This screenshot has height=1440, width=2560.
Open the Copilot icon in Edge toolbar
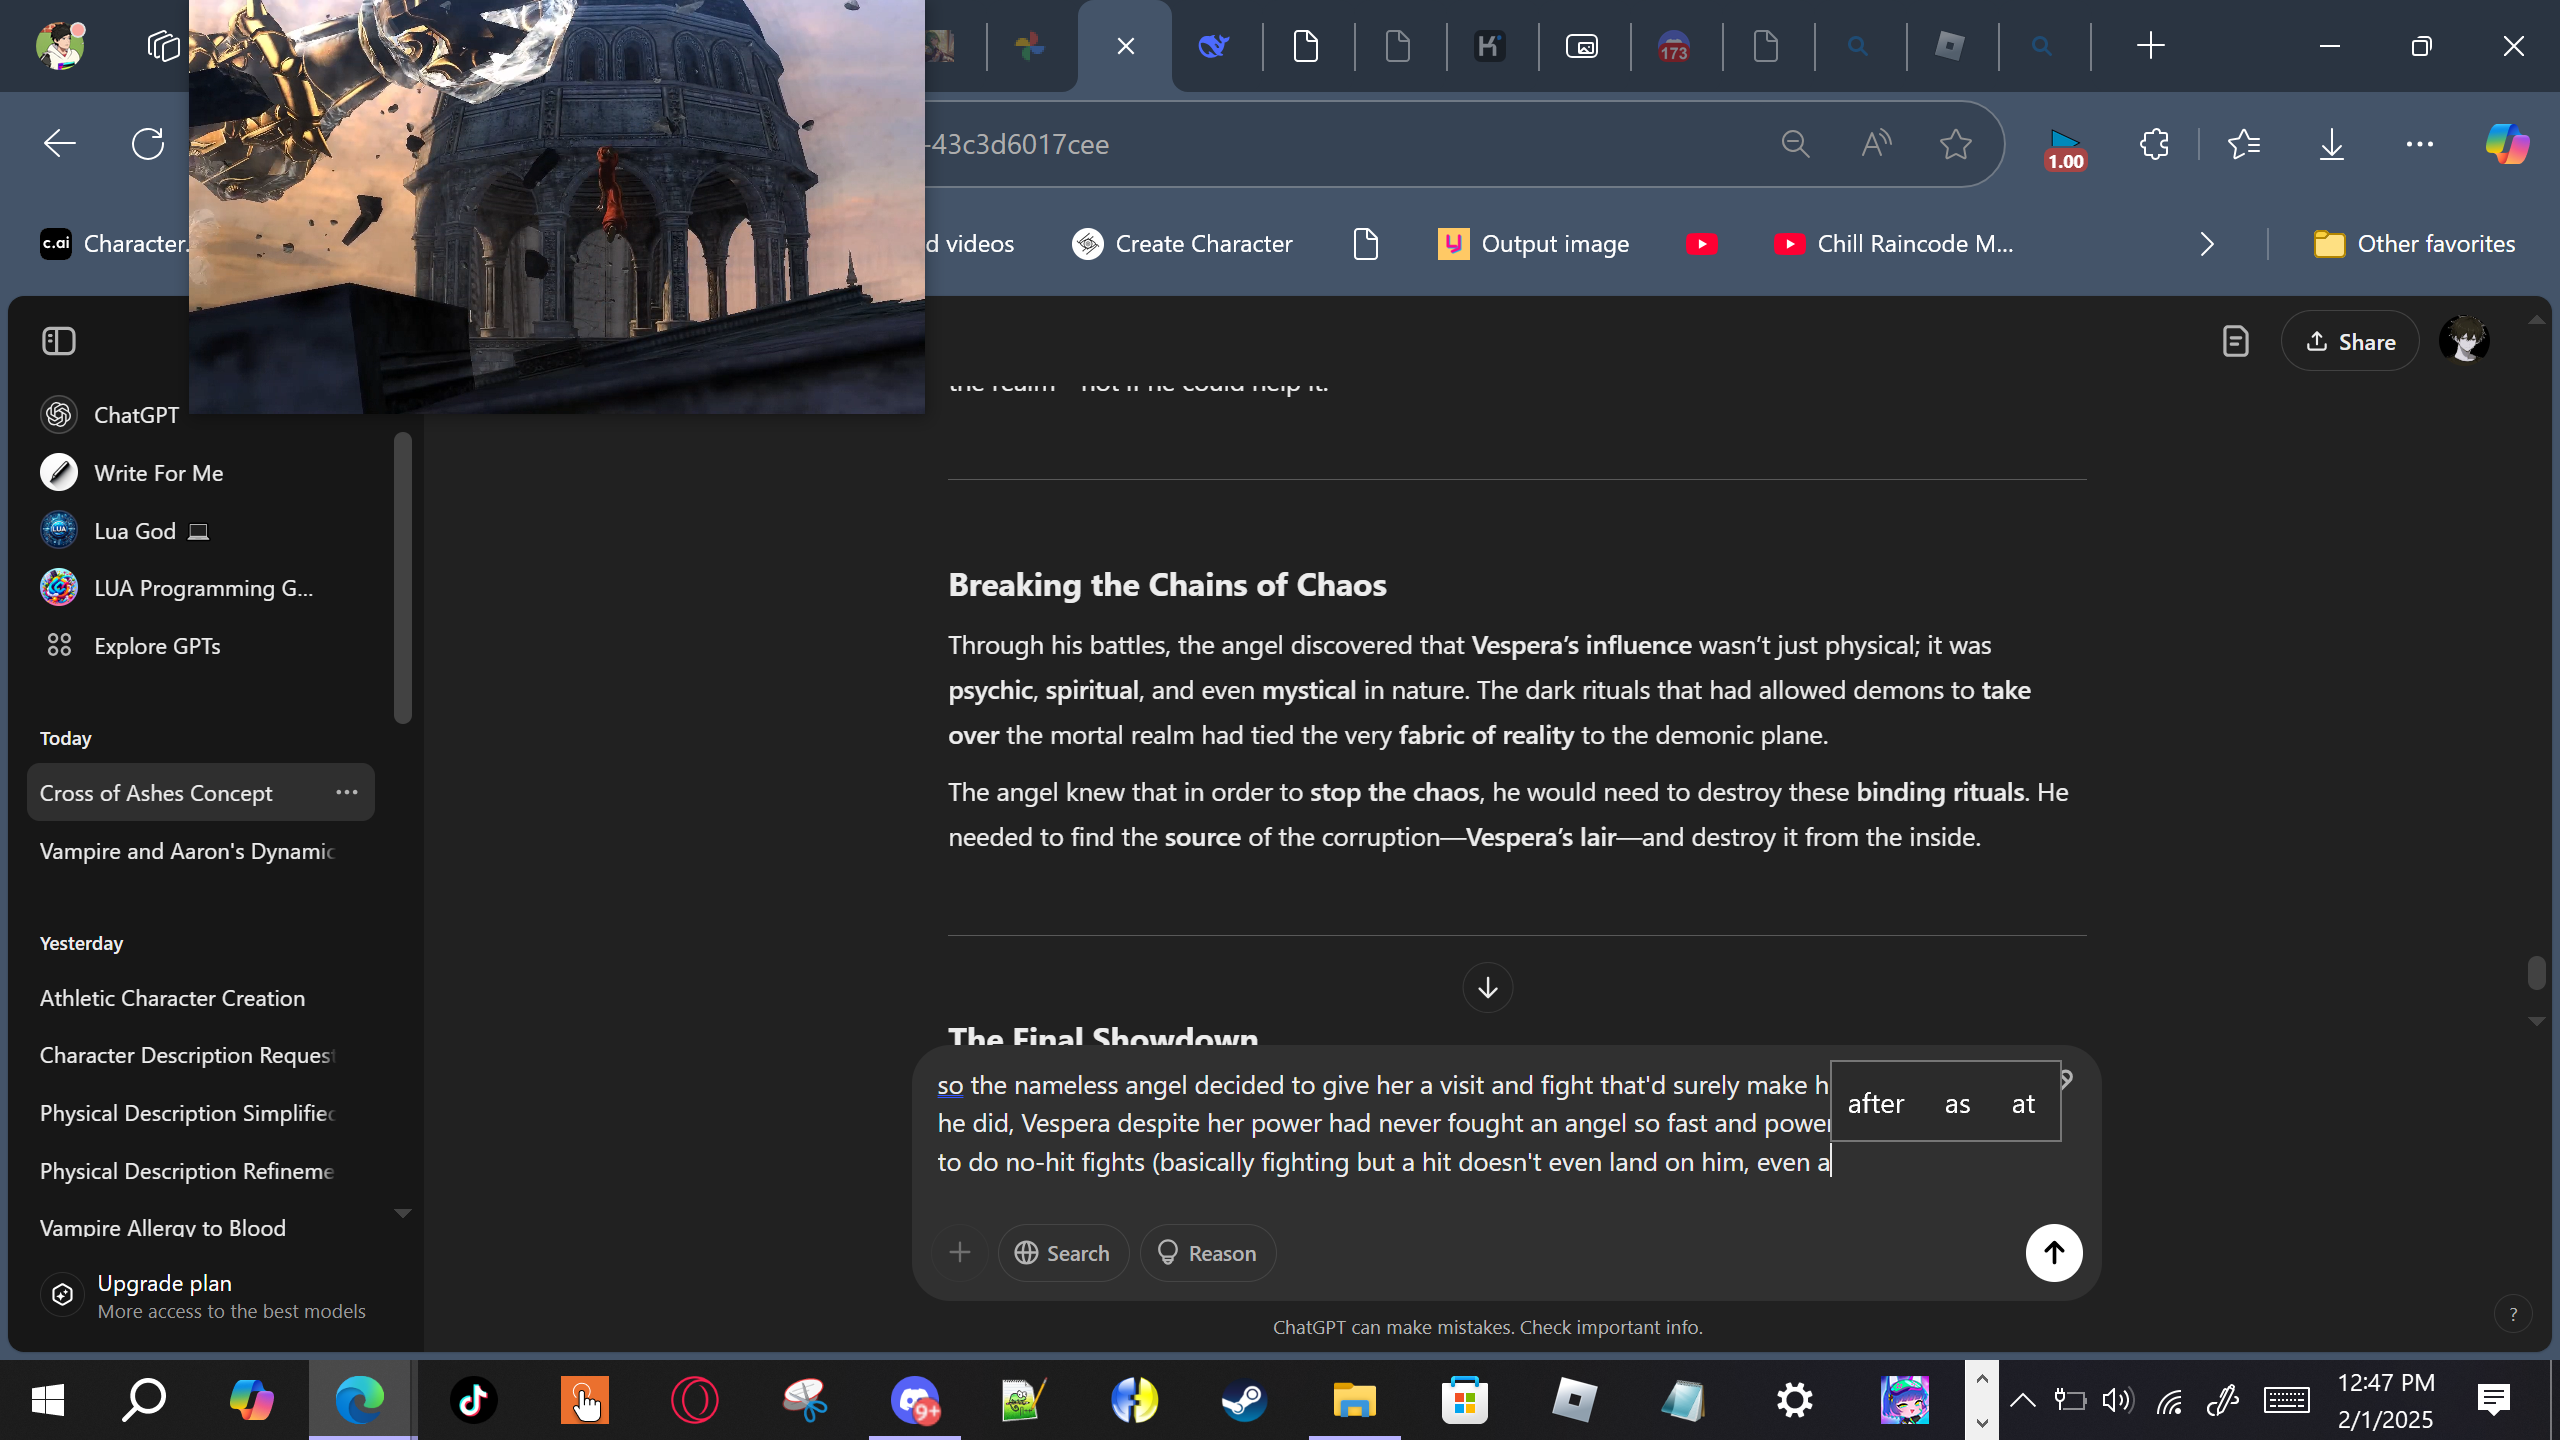[x=2507, y=144]
